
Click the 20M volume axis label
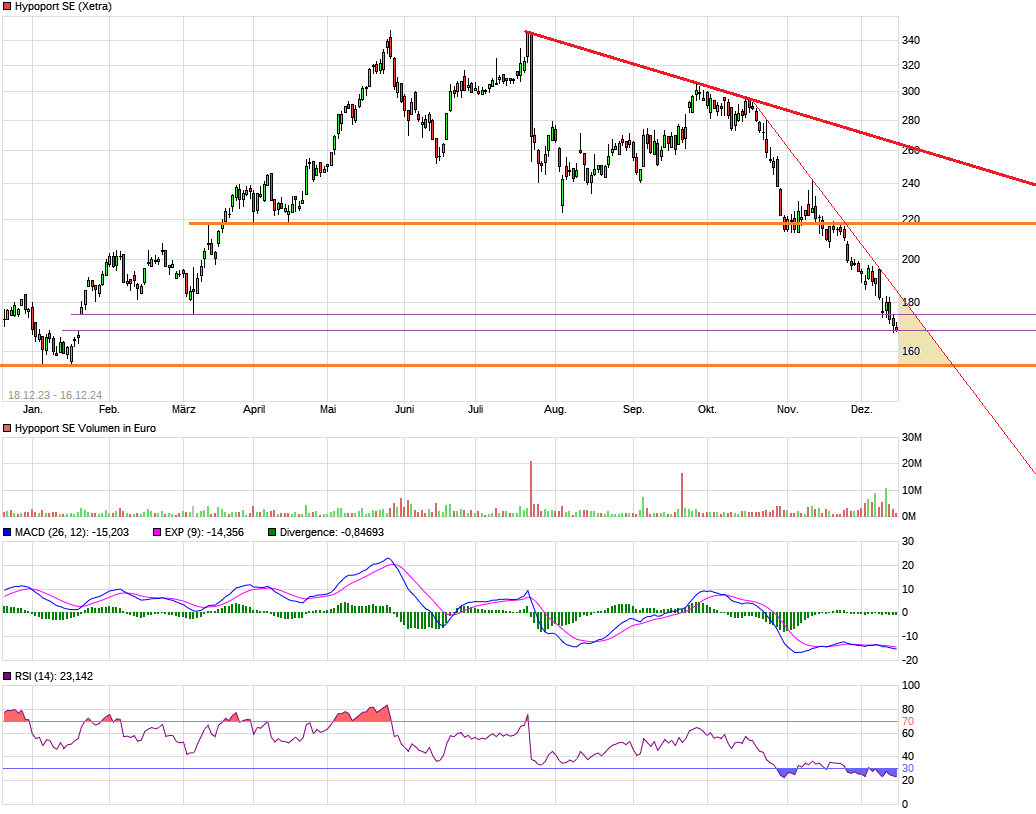912,463
